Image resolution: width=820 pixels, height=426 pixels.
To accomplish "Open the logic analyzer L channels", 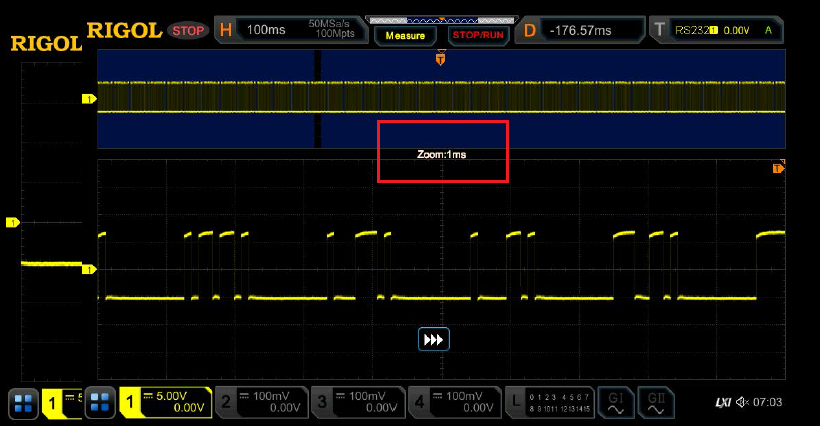I will pos(548,403).
